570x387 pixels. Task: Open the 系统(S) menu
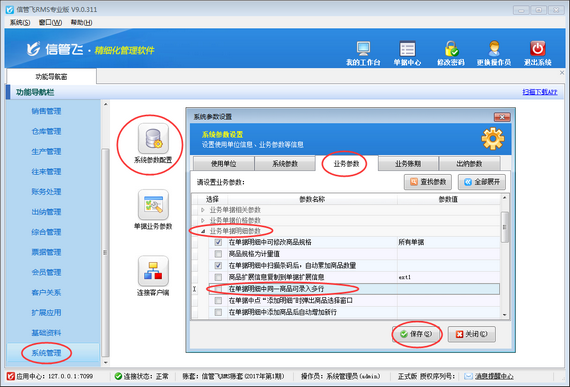(20, 23)
